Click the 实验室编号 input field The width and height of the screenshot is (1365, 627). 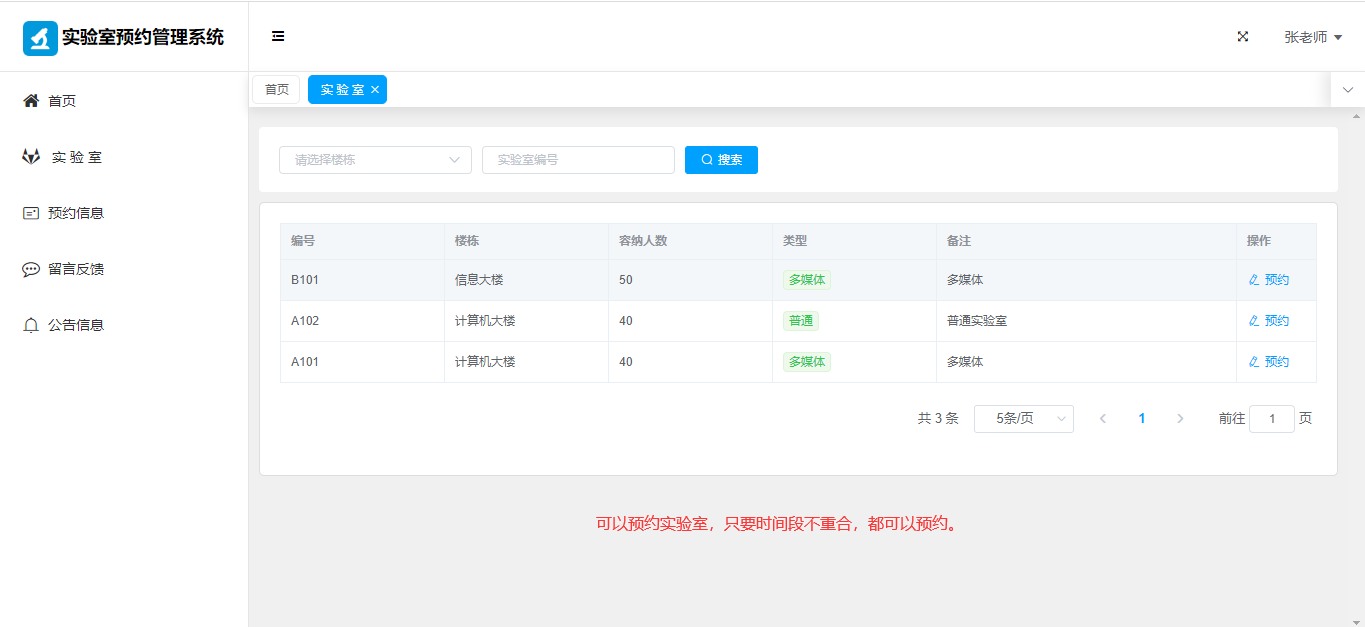point(578,160)
